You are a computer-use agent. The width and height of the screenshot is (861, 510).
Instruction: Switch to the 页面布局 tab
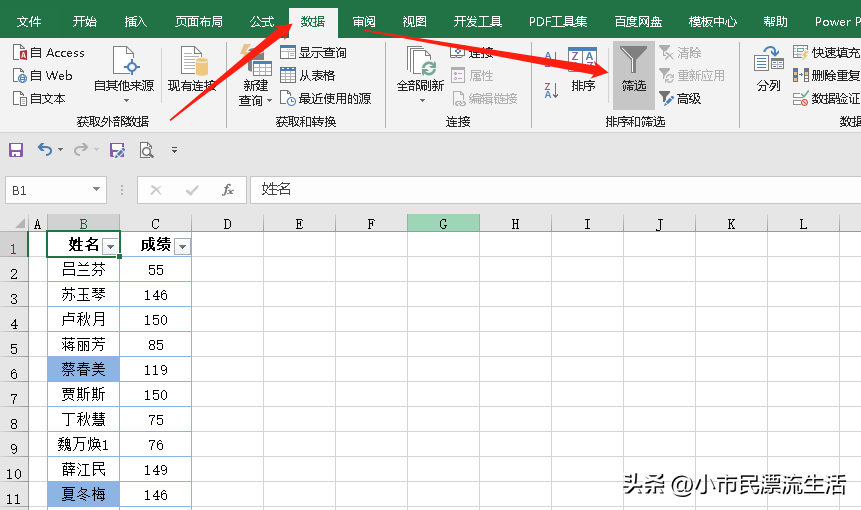point(199,22)
